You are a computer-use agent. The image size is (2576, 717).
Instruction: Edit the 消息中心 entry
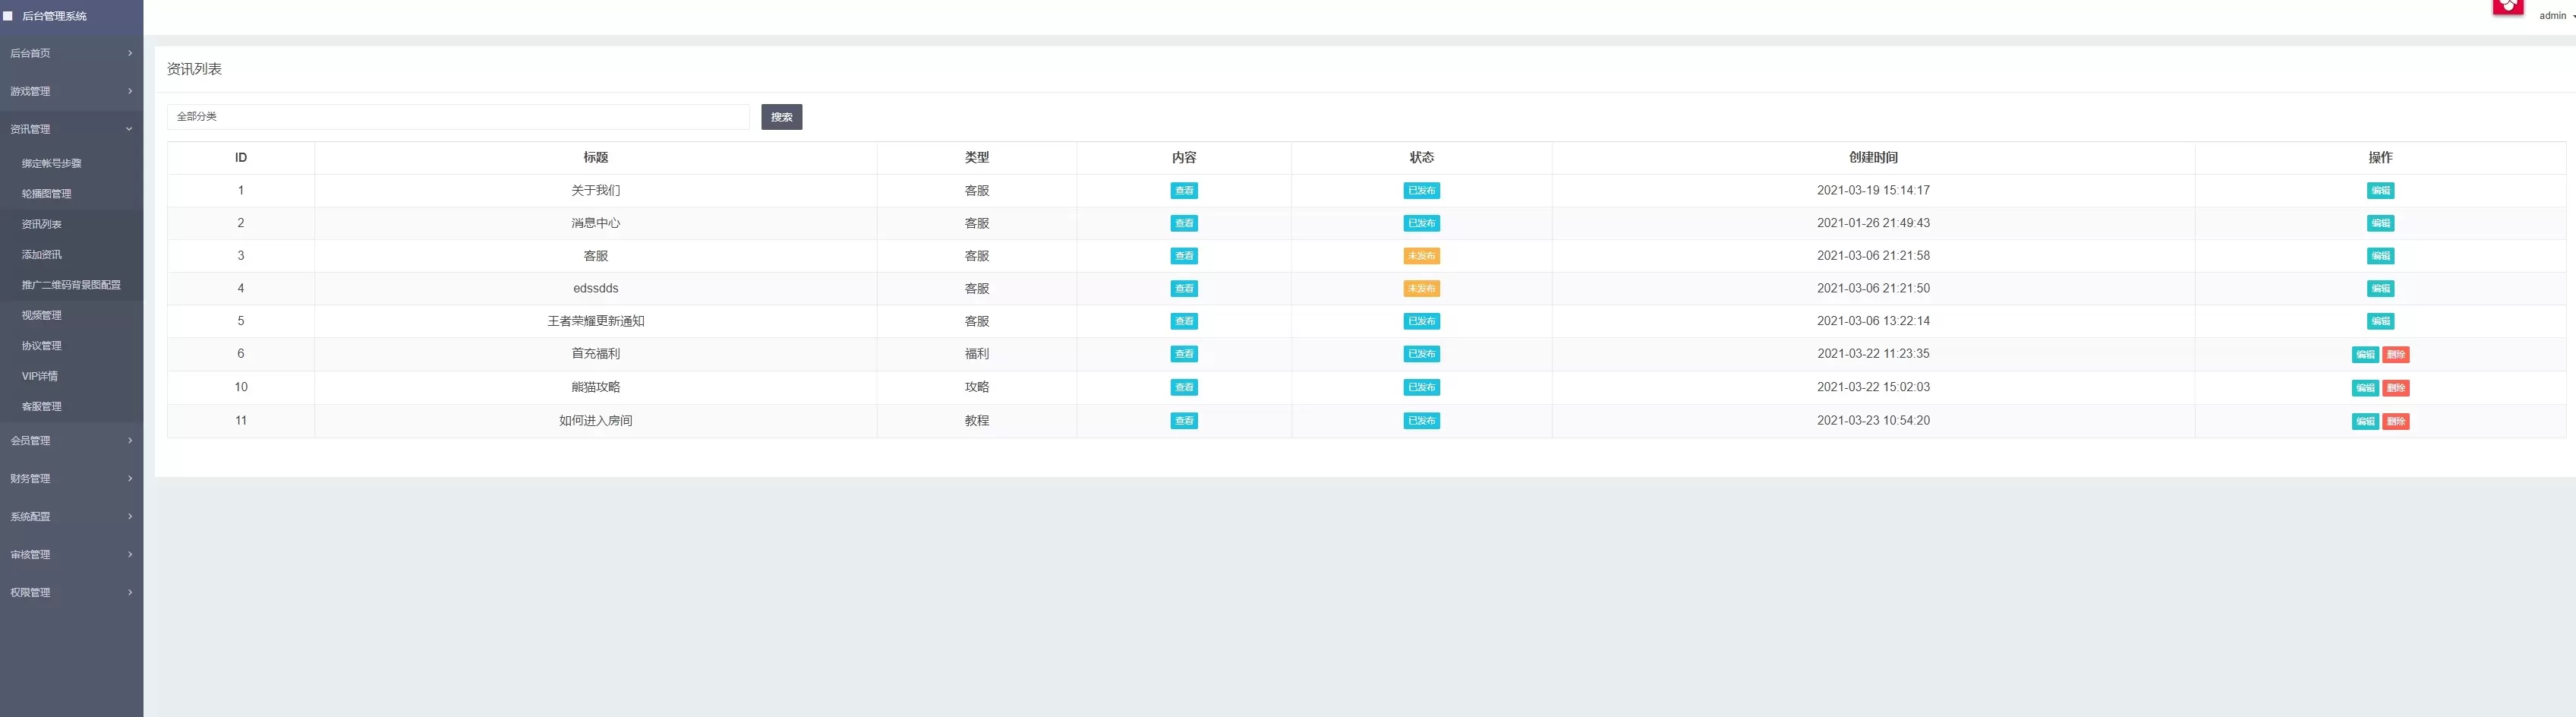pyautogui.click(x=2379, y=224)
